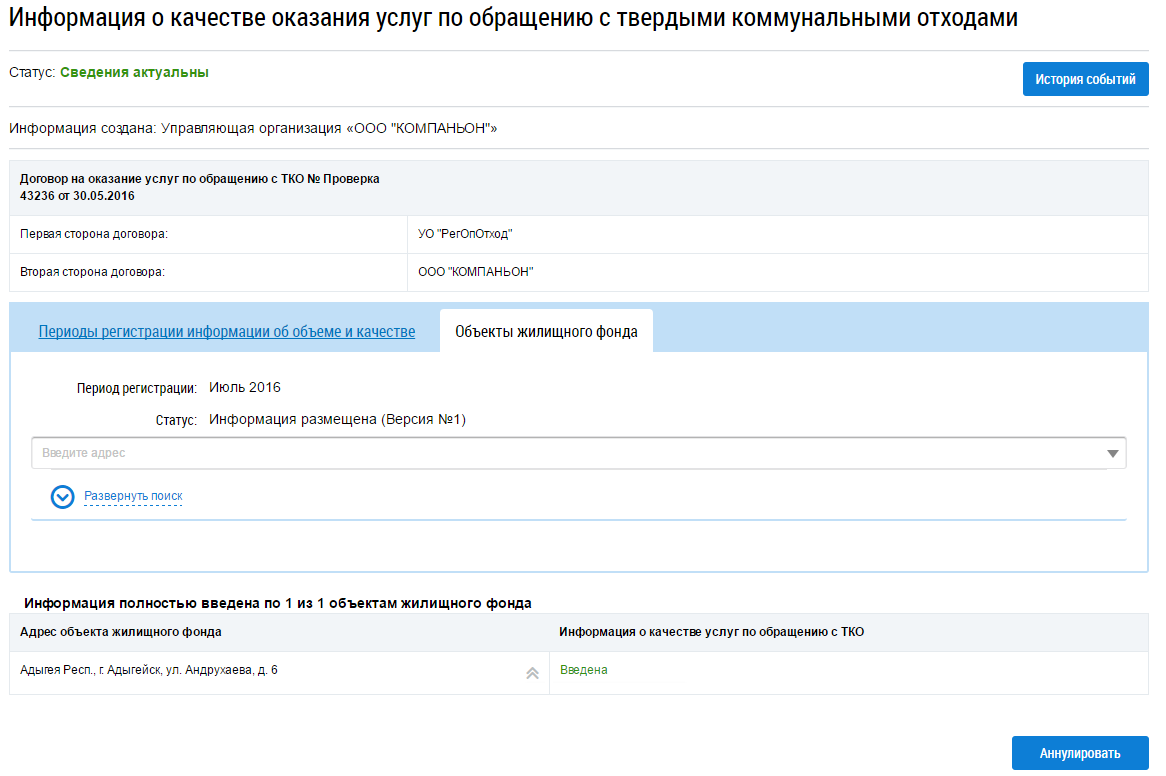Click the Информация размещена (Версия №1) status
This screenshot has width=1166, height=776.
tap(337, 420)
